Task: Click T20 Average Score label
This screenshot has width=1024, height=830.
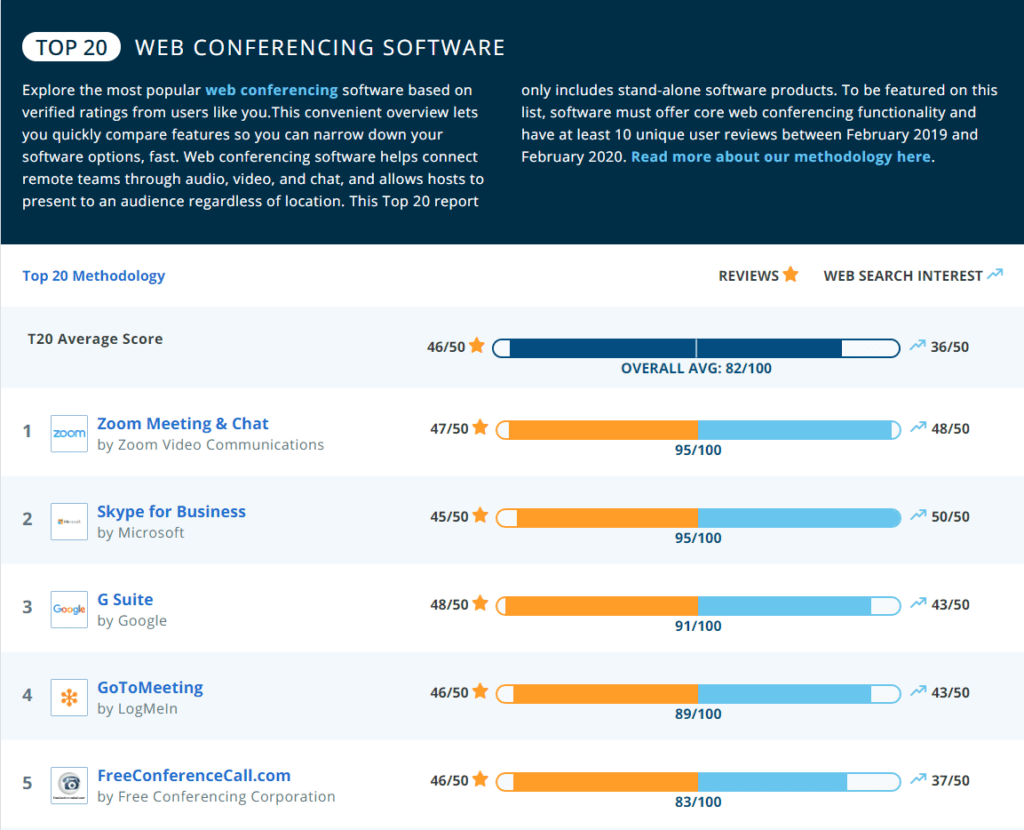Action: (x=95, y=339)
